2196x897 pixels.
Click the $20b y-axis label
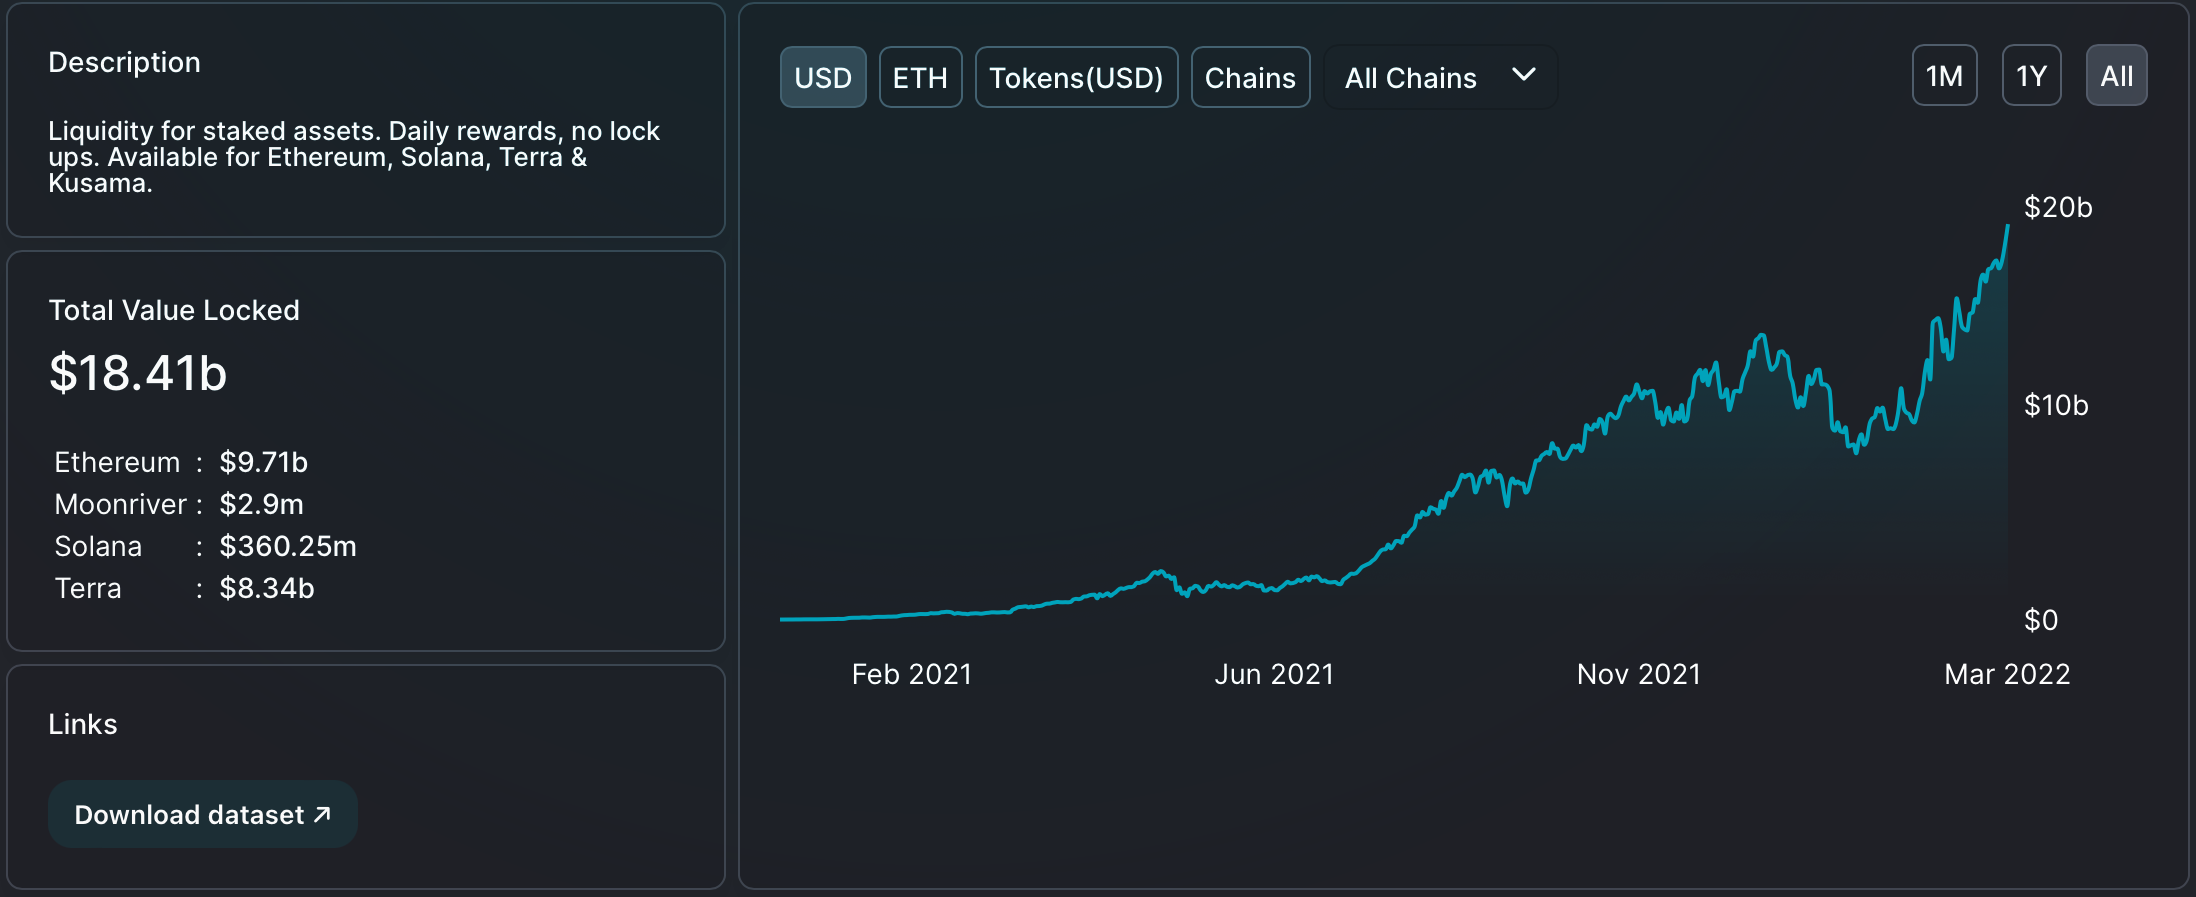(2057, 207)
